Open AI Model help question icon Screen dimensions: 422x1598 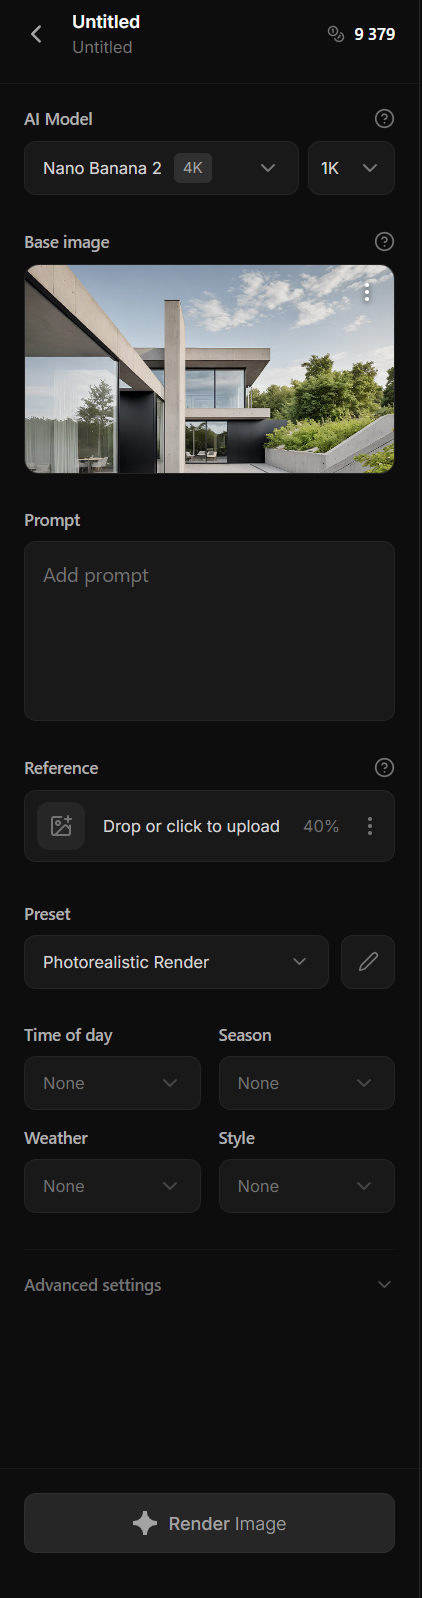click(384, 119)
